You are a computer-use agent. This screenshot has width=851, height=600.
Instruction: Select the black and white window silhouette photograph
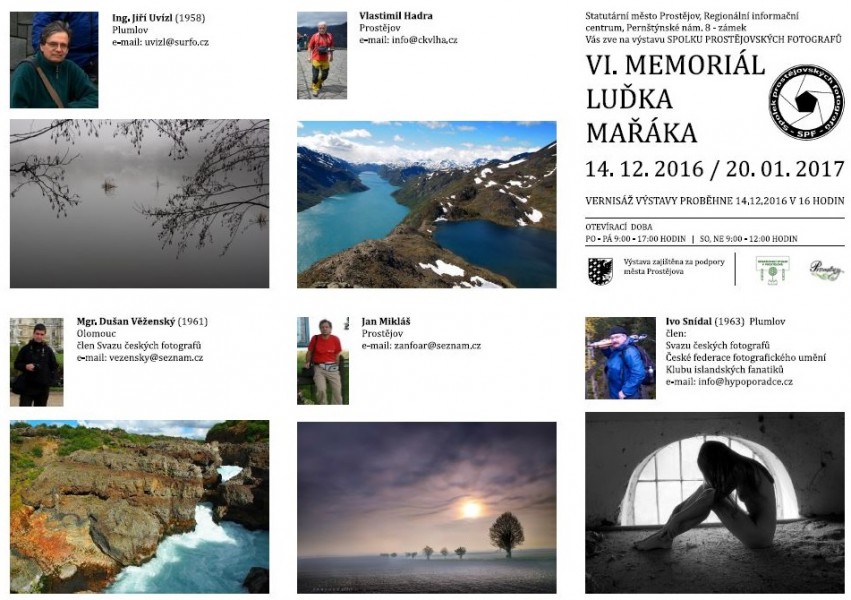715,503
